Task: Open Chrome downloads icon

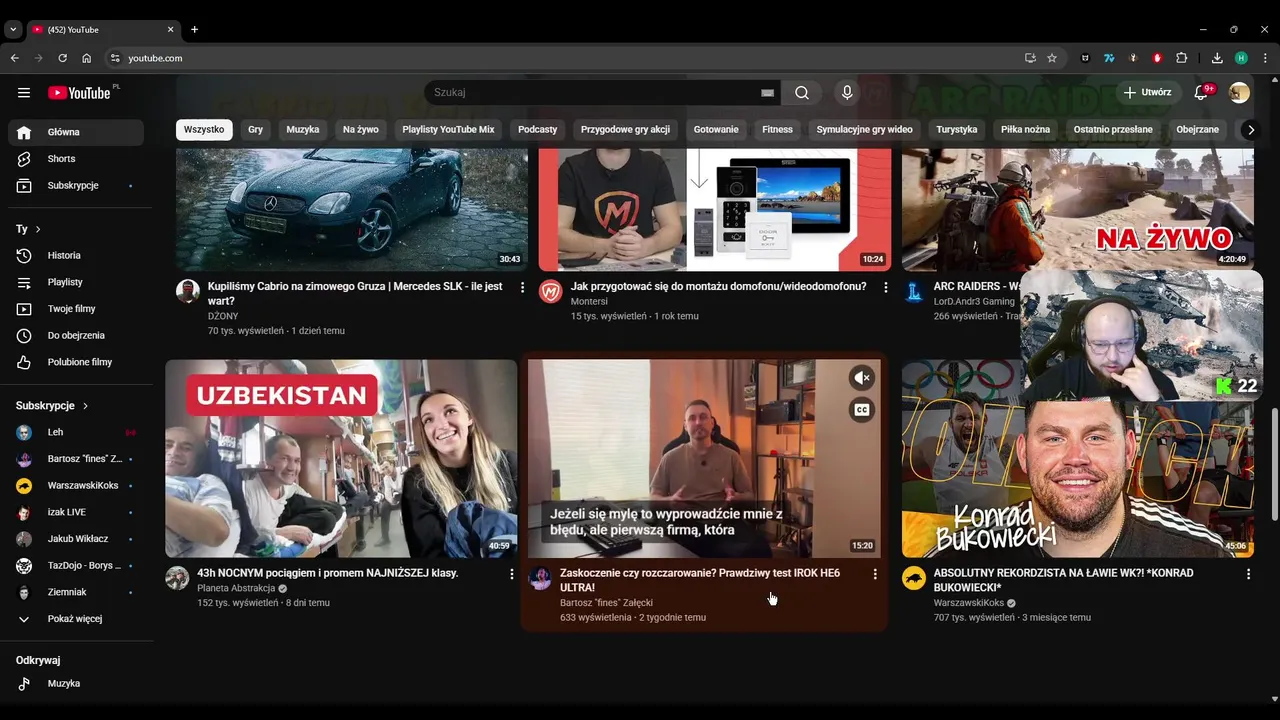Action: tap(1217, 58)
